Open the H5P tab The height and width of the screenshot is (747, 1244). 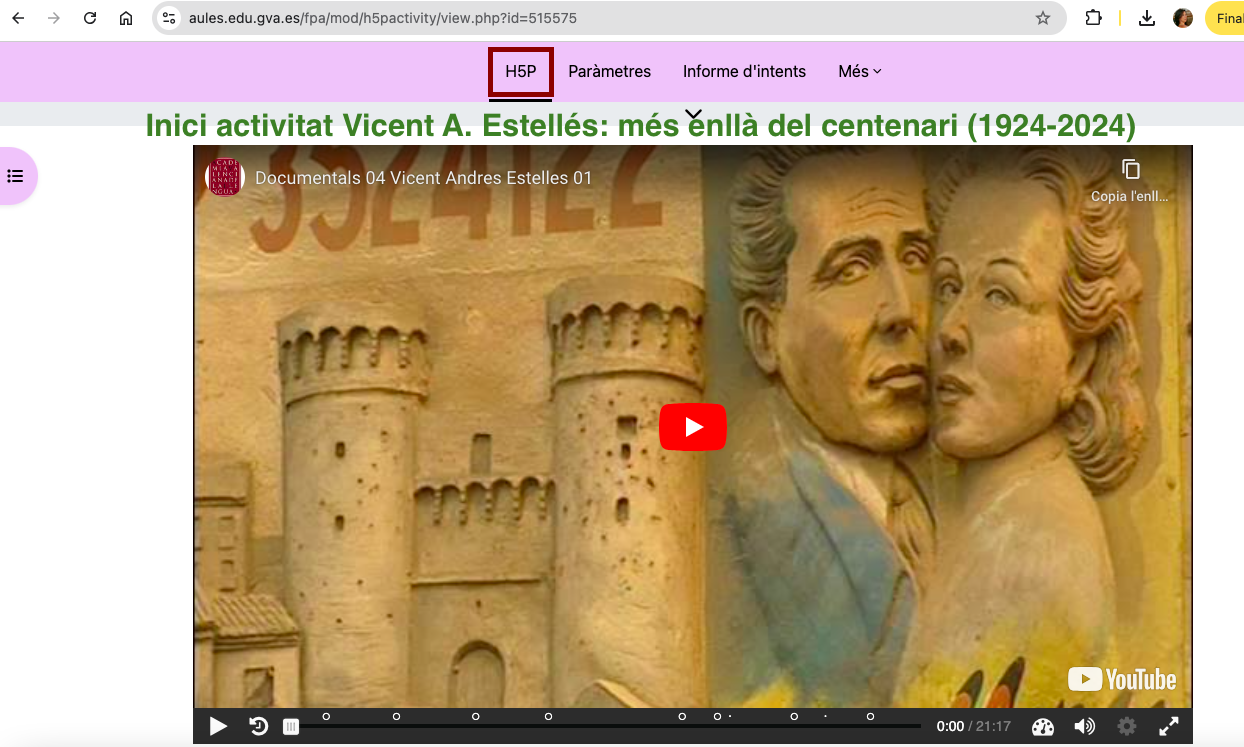520,72
